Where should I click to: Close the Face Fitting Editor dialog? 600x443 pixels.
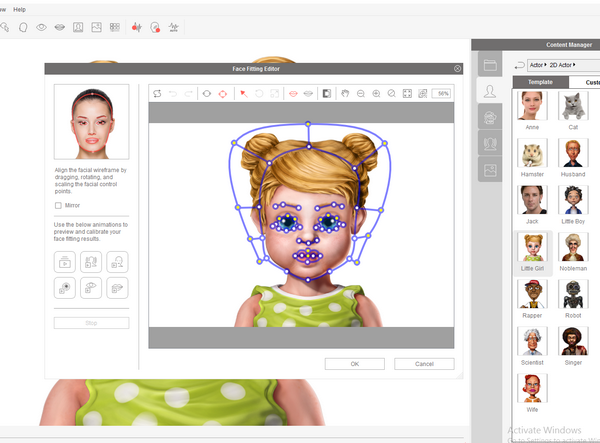pos(457,68)
